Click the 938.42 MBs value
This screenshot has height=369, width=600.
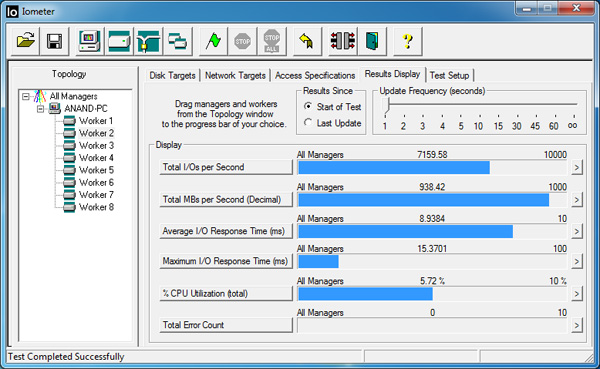point(432,187)
